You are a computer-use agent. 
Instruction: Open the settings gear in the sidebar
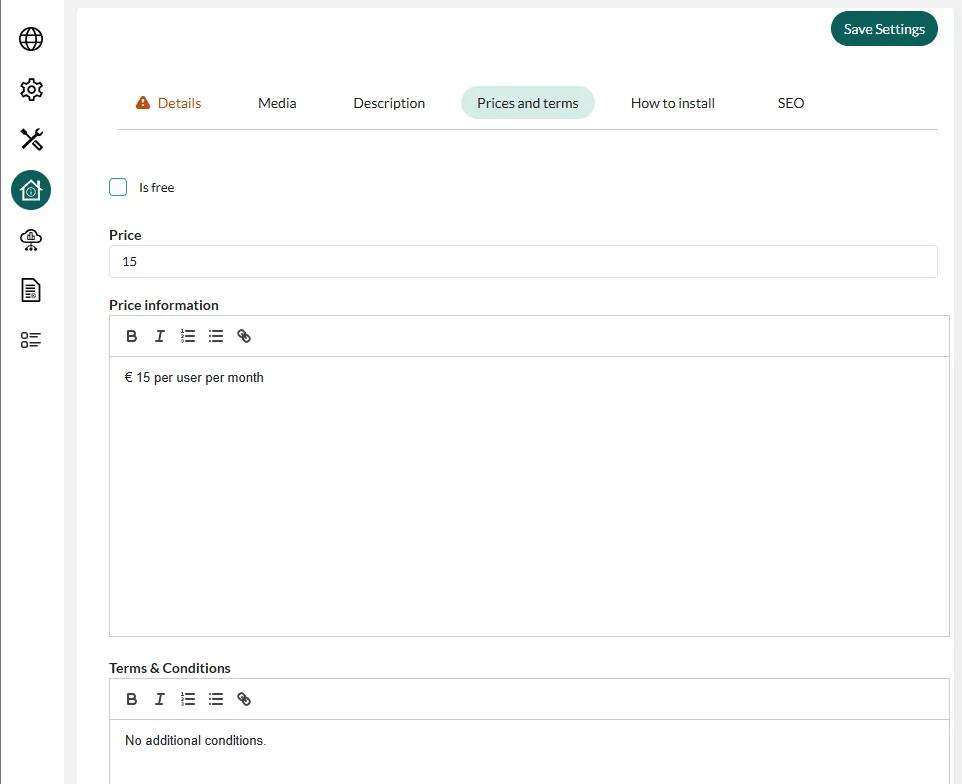[x=31, y=89]
